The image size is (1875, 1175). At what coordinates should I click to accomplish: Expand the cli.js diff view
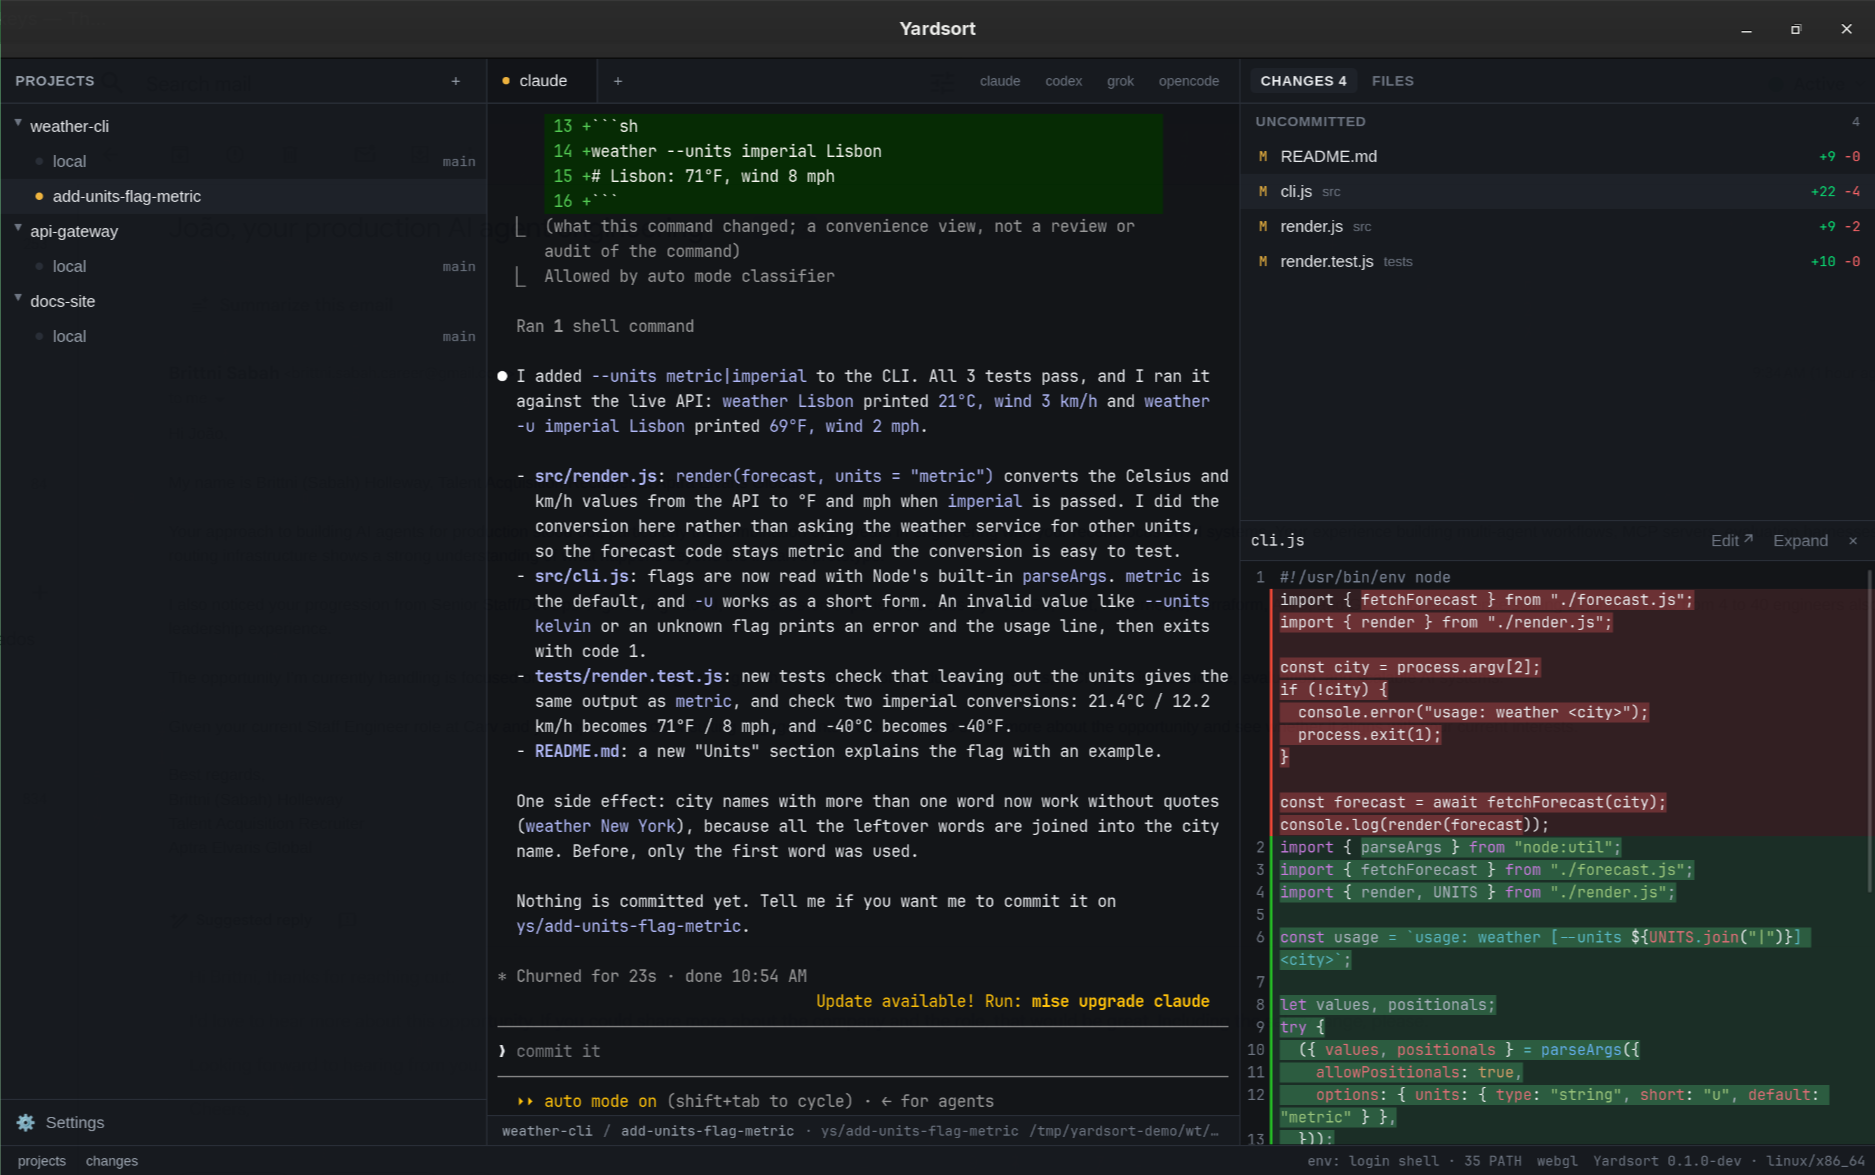tap(1800, 540)
